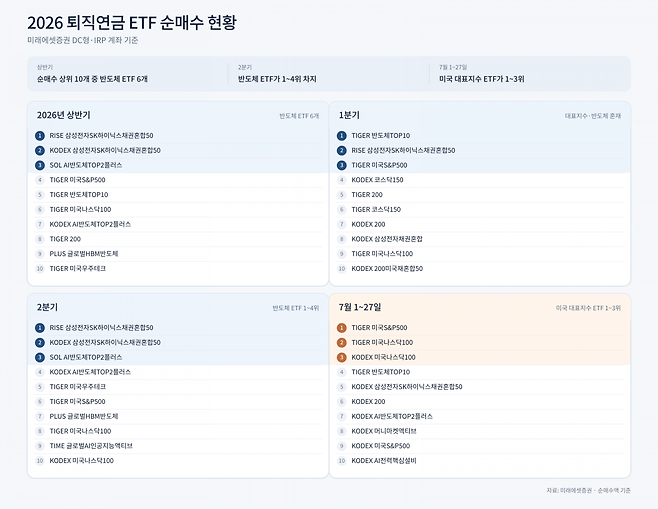Click "TIGER 미국S&P500" ranked 3 in 1분기
This screenshot has width=658, height=509.
click(x=379, y=165)
